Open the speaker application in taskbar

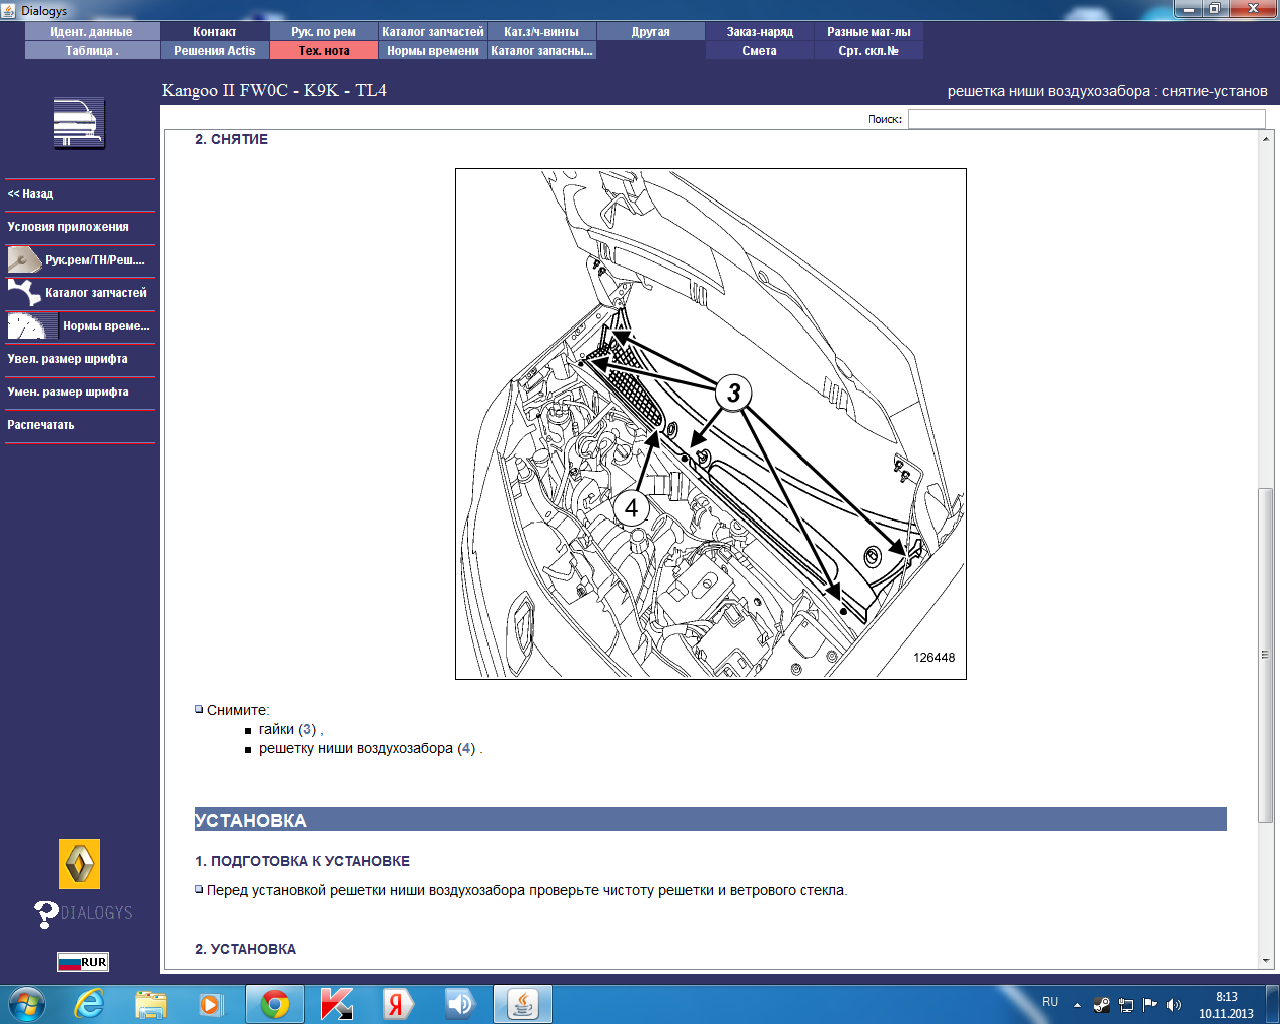click(x=460, y=1004)
